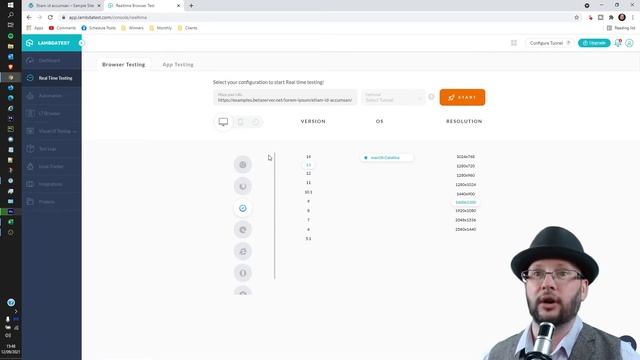
Task: Switch to desktop device type
Action: (223, 122)
